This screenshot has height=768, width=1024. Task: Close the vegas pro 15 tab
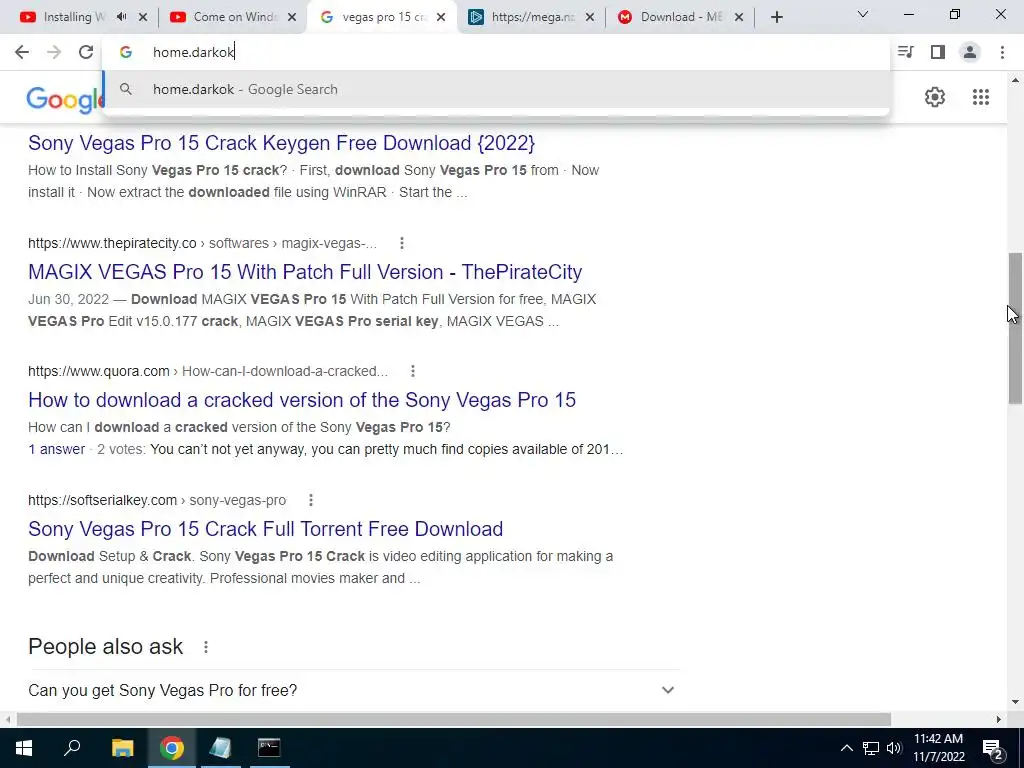pyautogui.click(x=441, y=18)
